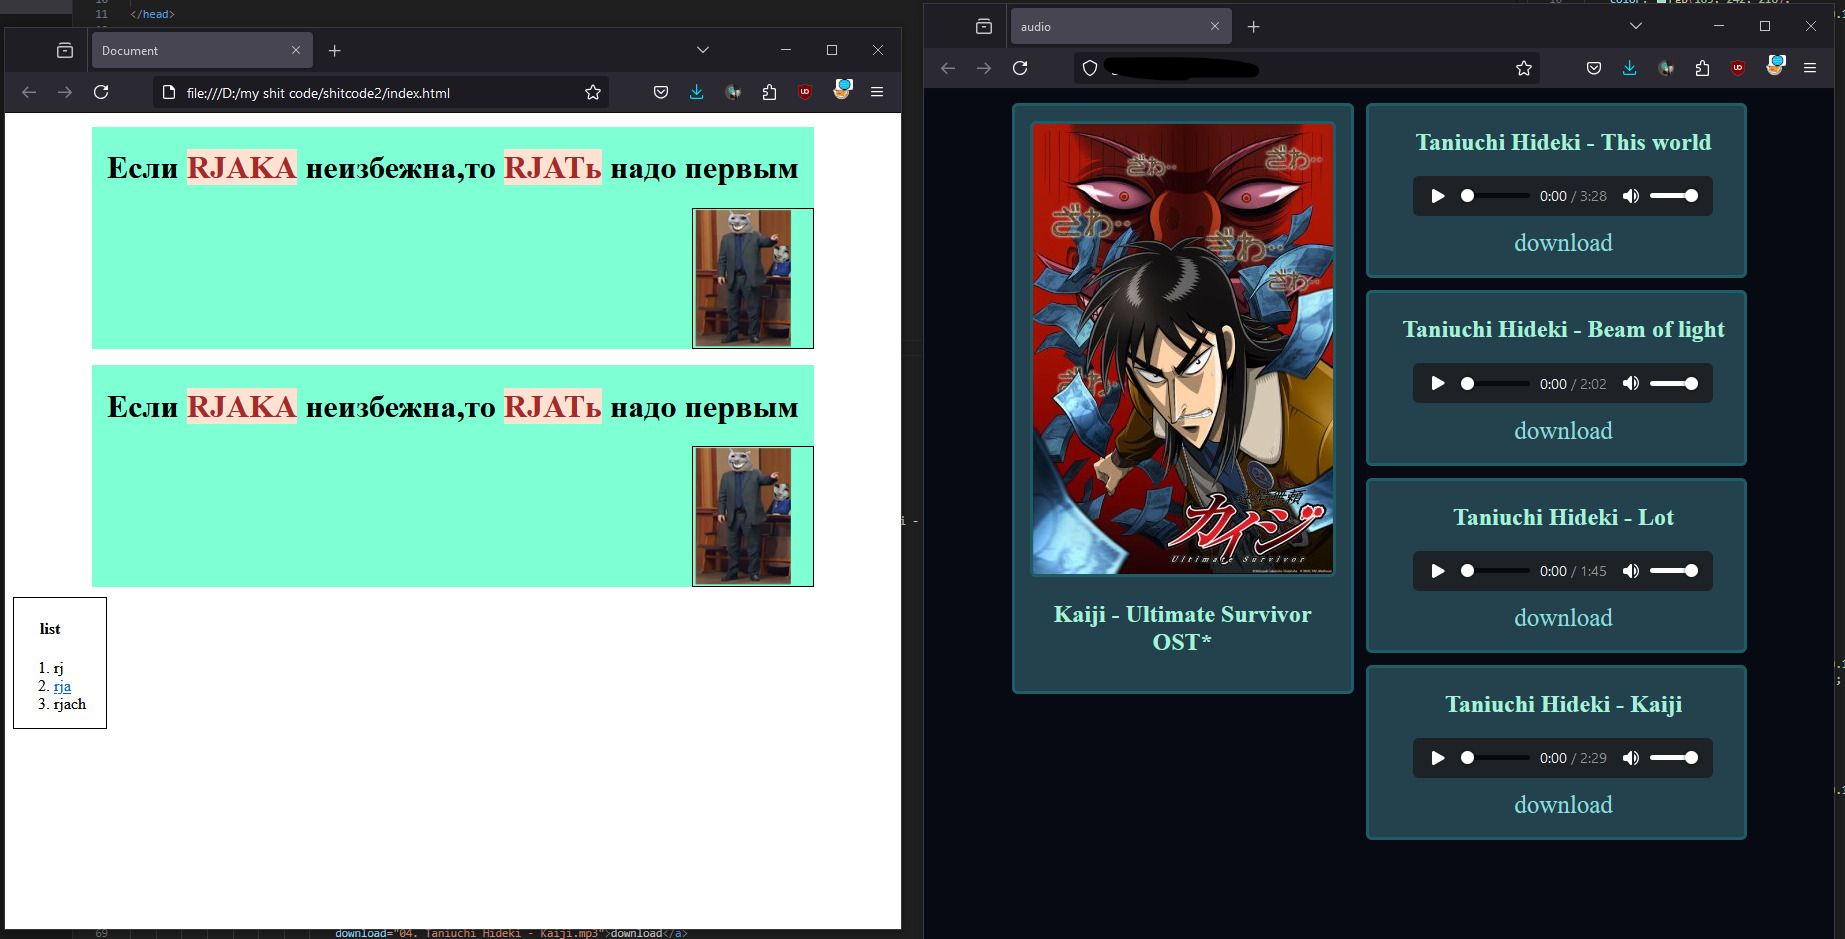Image resolution: width=1845 pixels, height=939 pixels.
Task: Open Extensions puzzle icon in right browser
Action: [x=1702, y=68]
